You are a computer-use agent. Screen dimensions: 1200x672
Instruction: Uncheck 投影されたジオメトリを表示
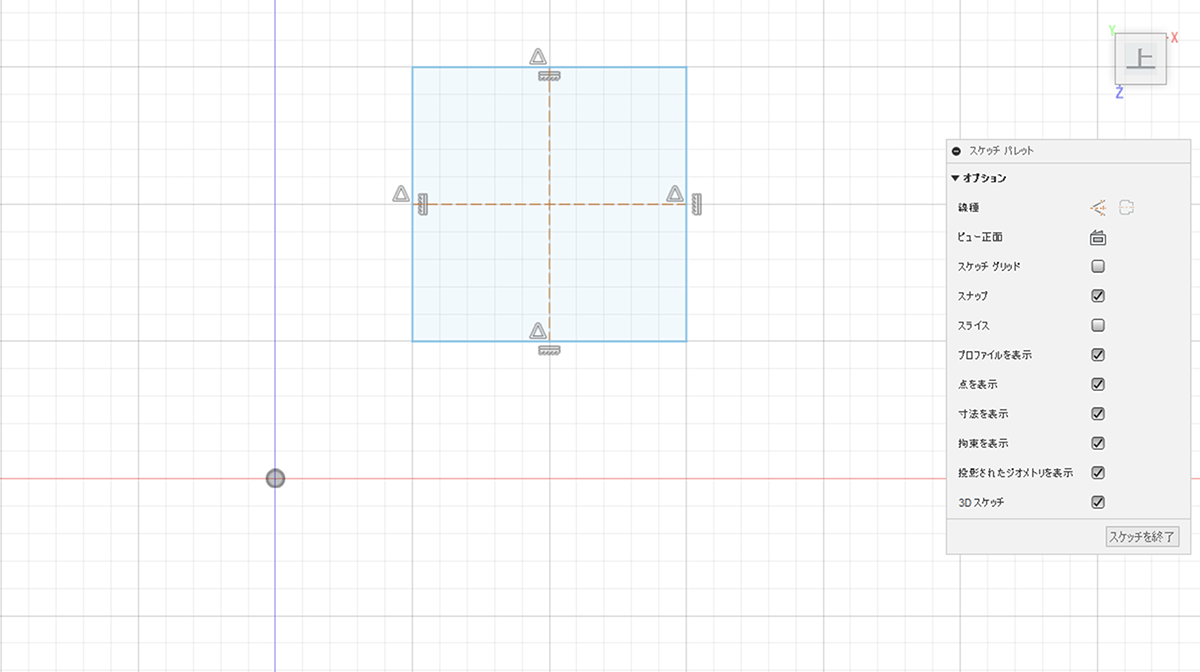pyautogui.click(x=1098, y=472)
